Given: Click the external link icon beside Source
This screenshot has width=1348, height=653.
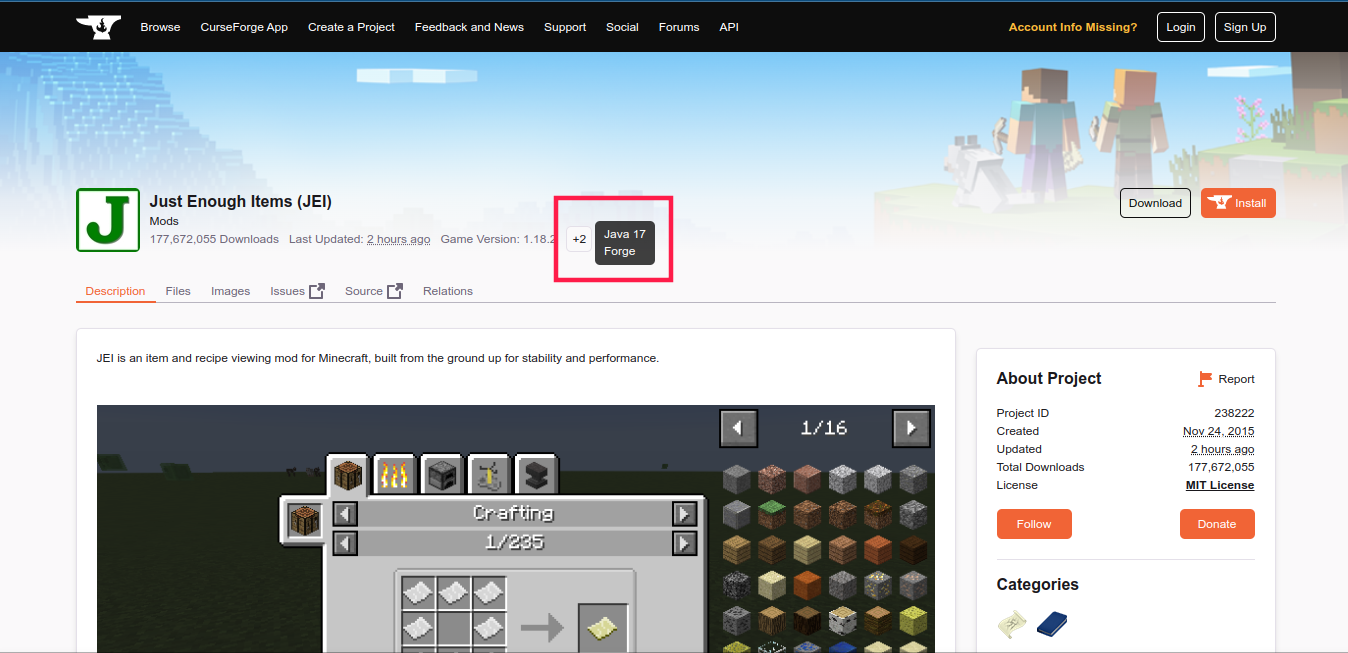Looking at the screenshot, I should coord(395,291).
